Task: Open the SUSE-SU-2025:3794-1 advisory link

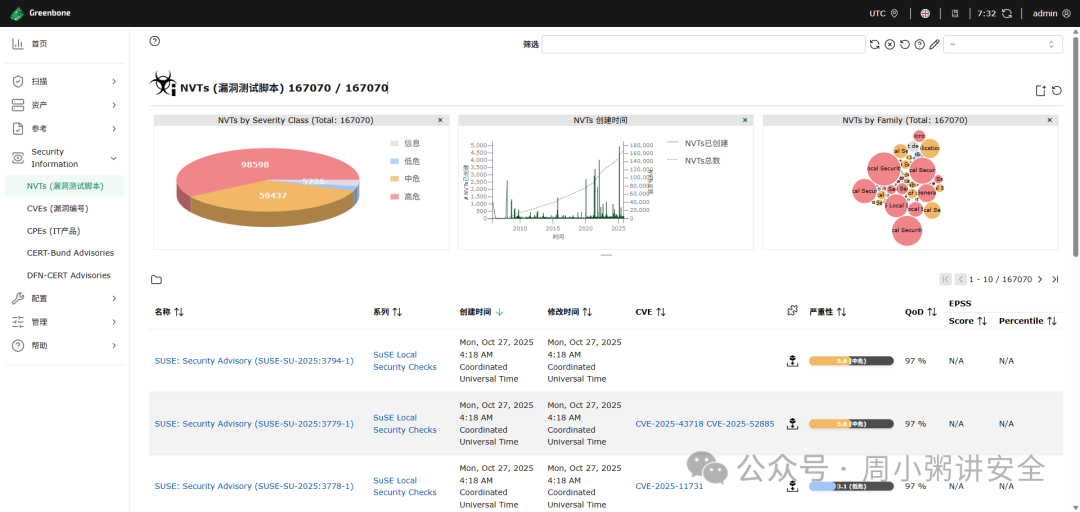Action: point(254,360)
